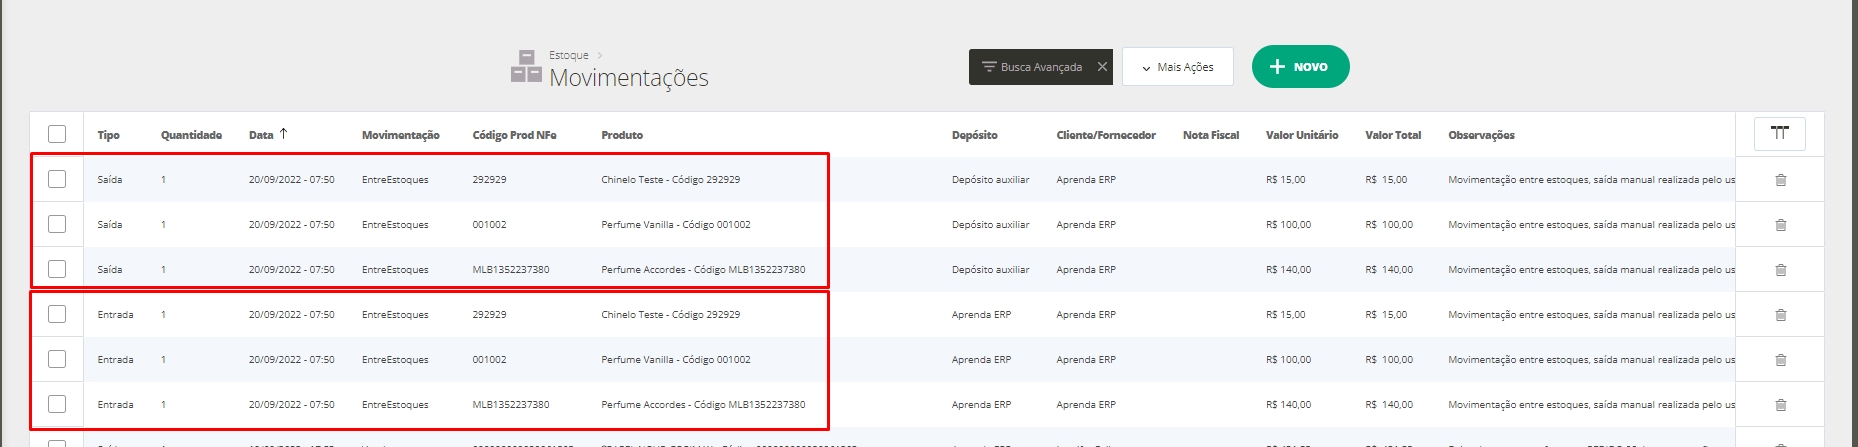The width and height of the screenshot is (1858, 447).
Task: Click the Estoque boxes icon beside title
Action: click(526, 67)
